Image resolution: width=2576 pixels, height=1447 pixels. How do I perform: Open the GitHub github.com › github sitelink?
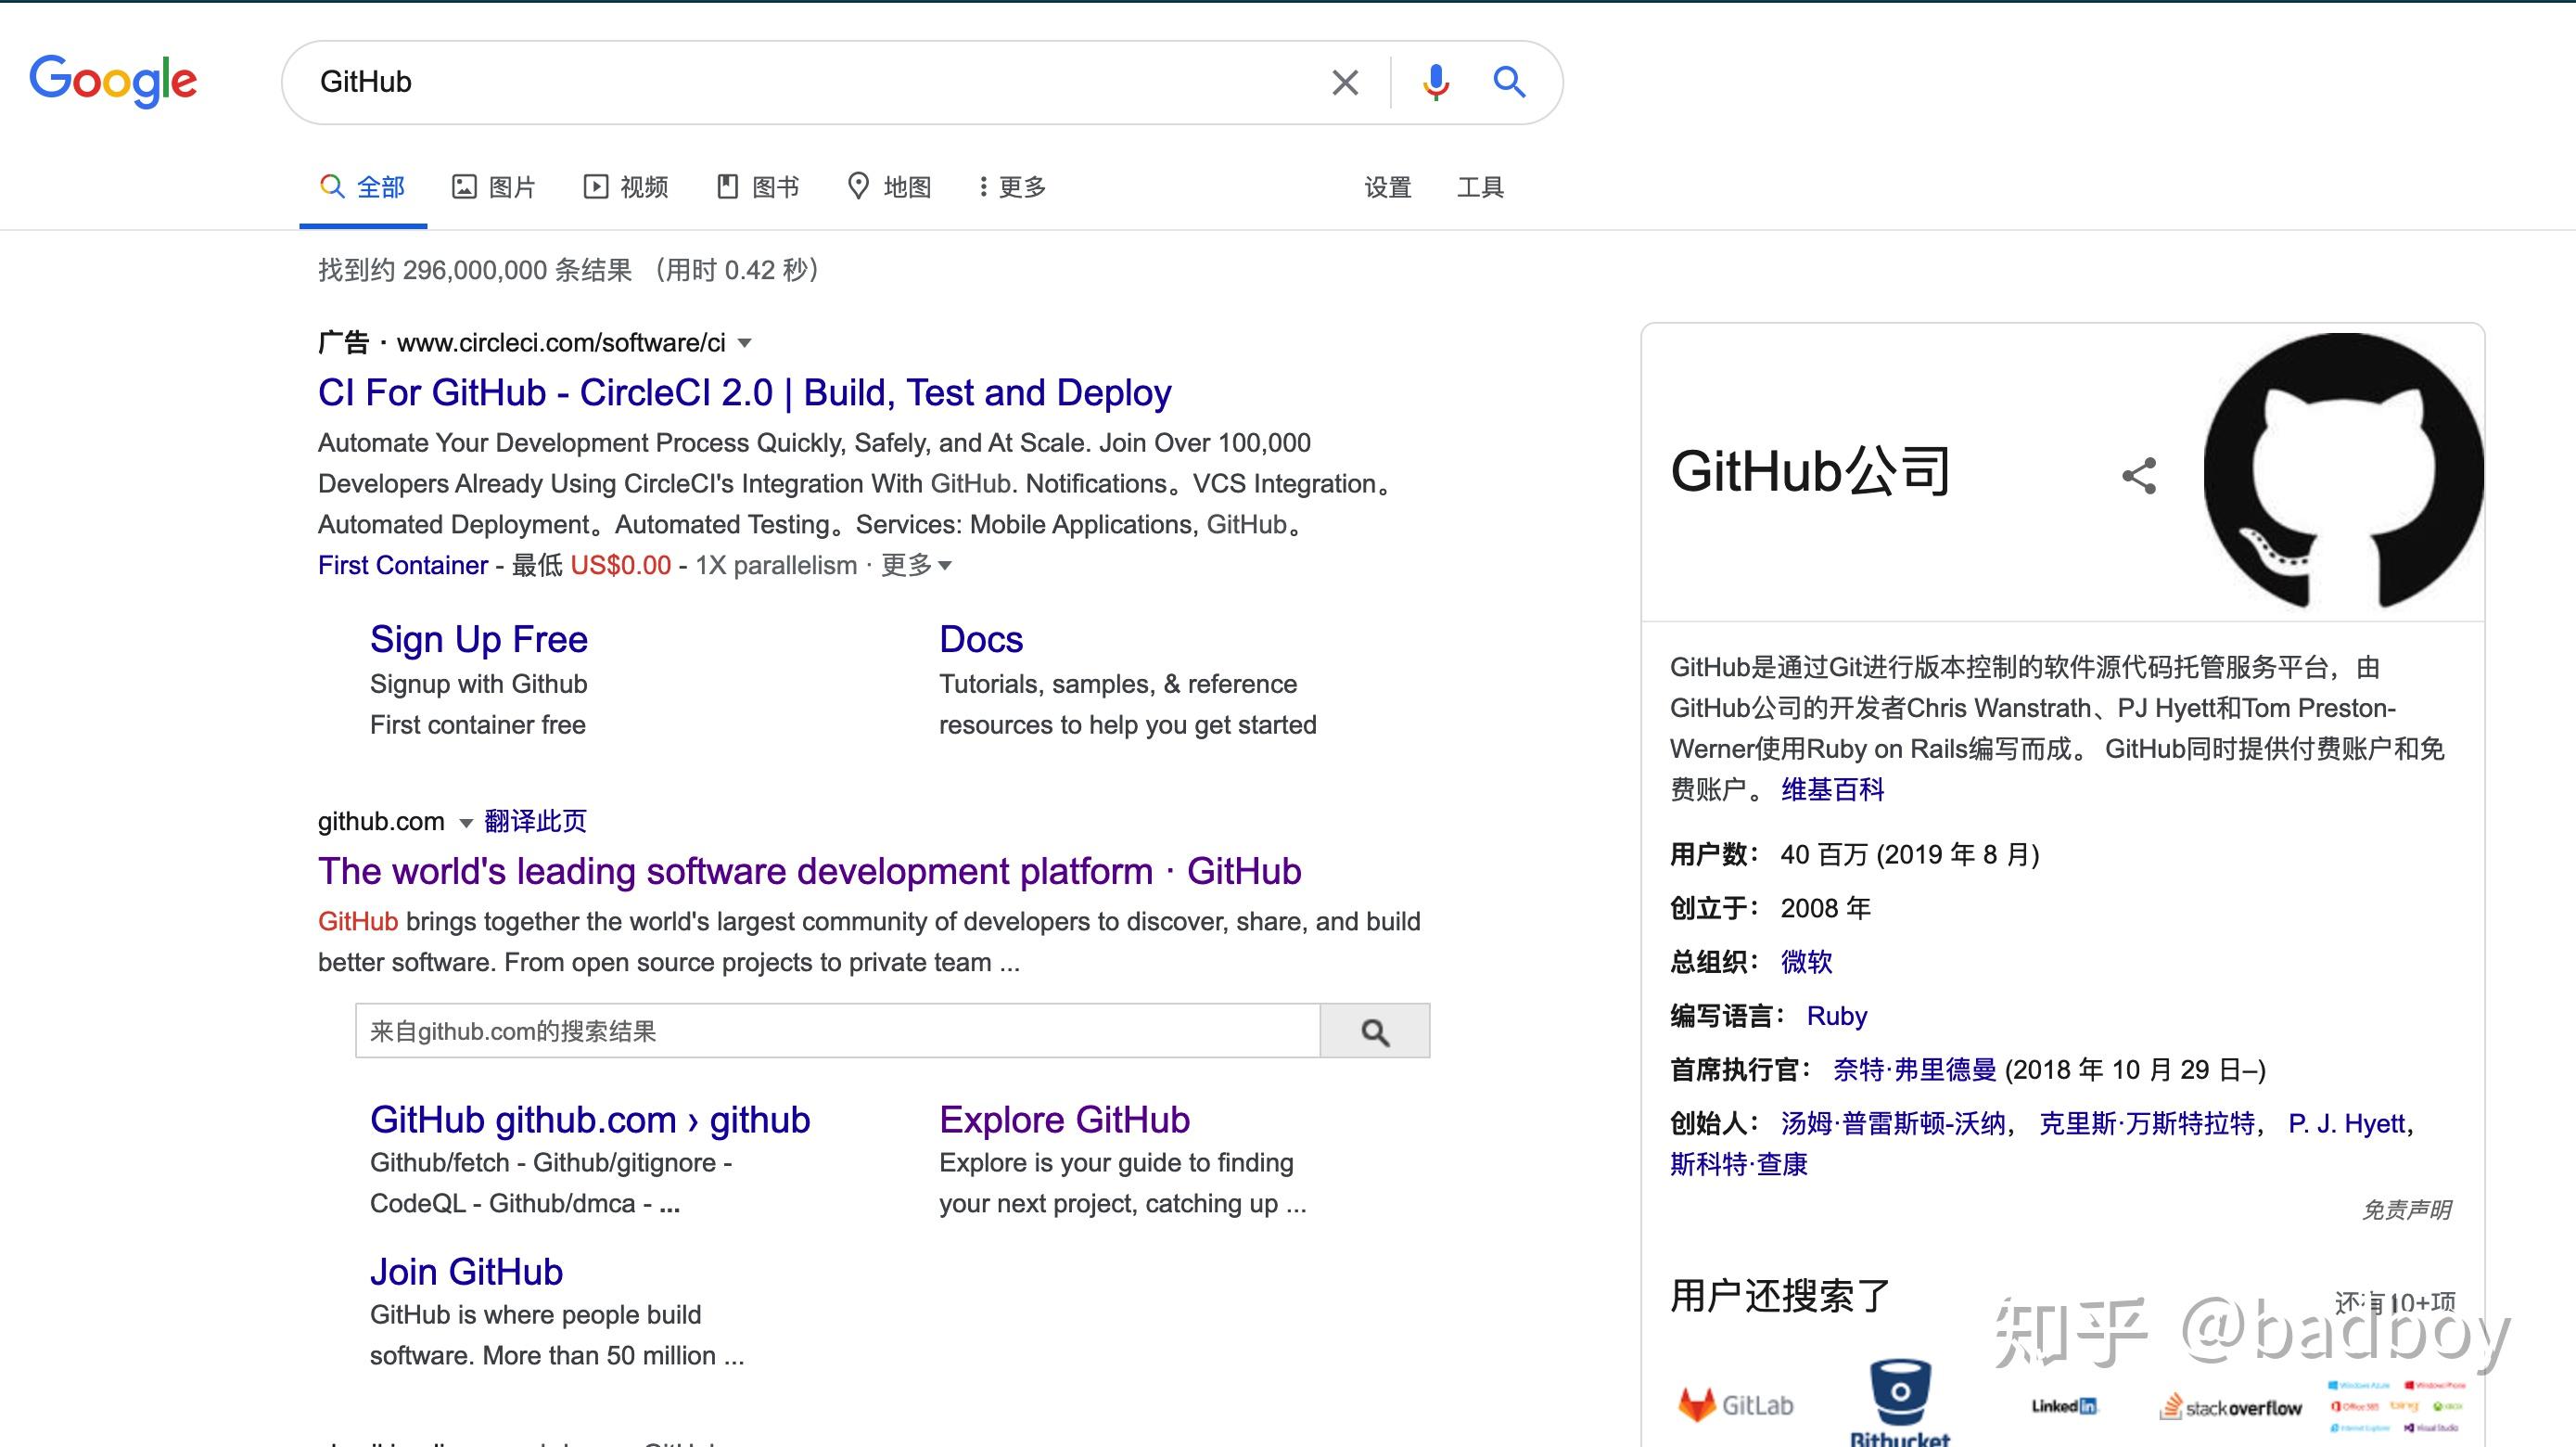pyautogui.click(x=590, y=1120)
